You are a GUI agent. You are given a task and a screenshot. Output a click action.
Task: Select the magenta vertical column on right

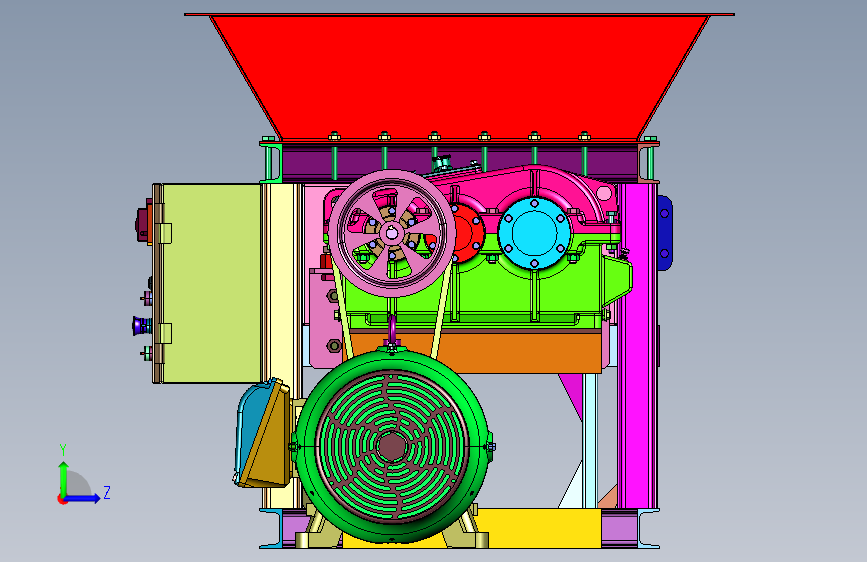[x=639, y=346]
